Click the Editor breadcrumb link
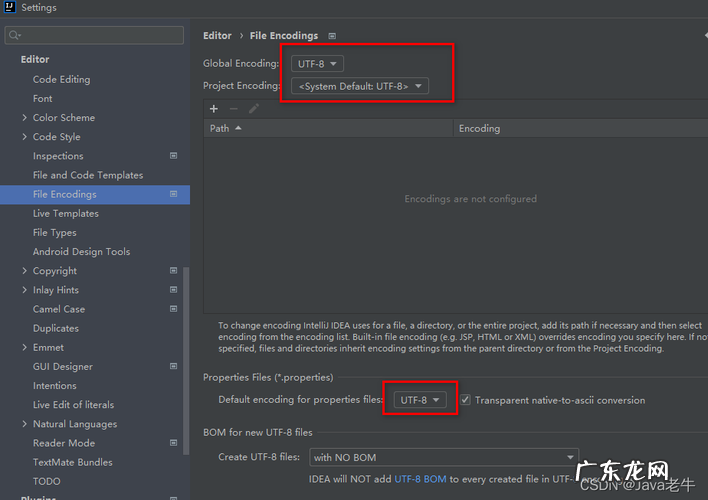The height and width of the screenshot is (500, 708). [217, 36]
